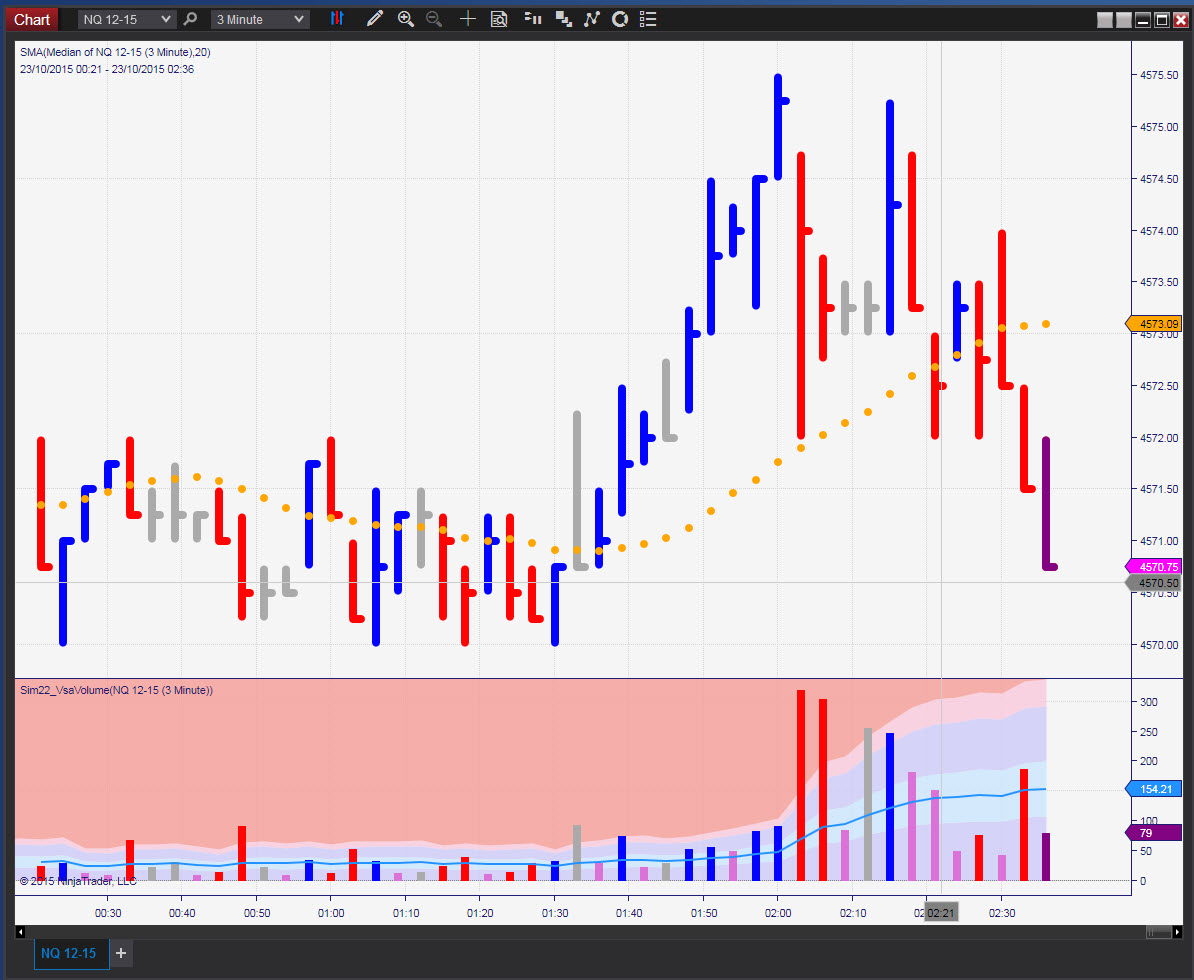
Task: Minimize the chart window
Action: coord(1143,20)
